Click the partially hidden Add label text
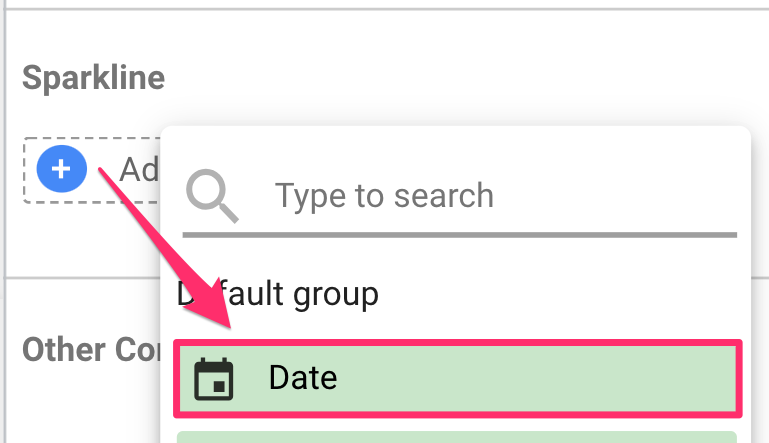 139,170
